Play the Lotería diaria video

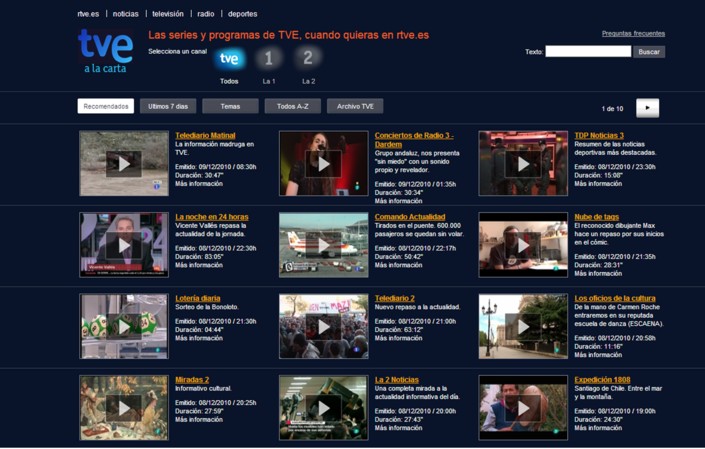point(124,326)
